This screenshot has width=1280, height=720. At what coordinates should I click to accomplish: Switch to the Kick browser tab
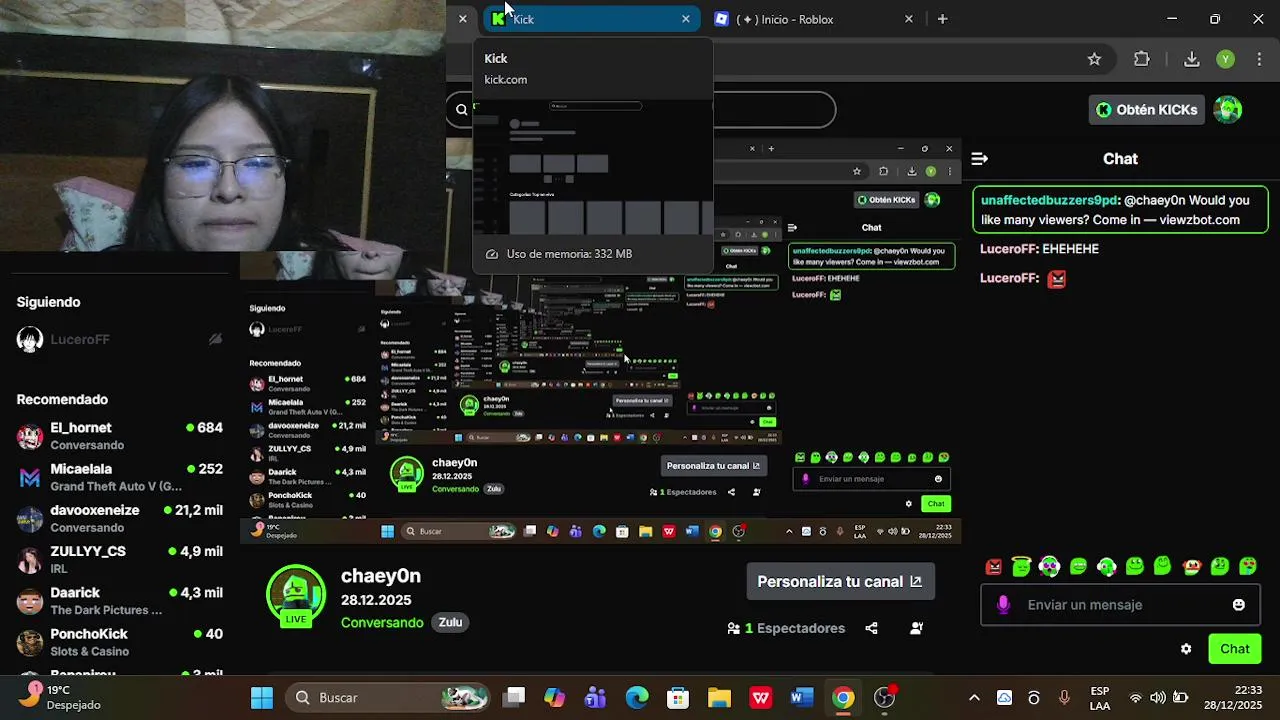pos(590,19)
